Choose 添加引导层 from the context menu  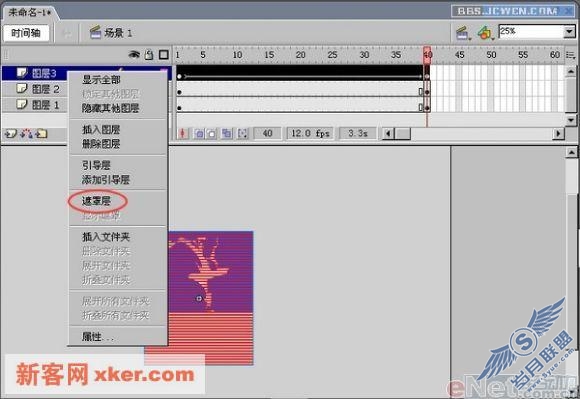[x=106, y=180]
